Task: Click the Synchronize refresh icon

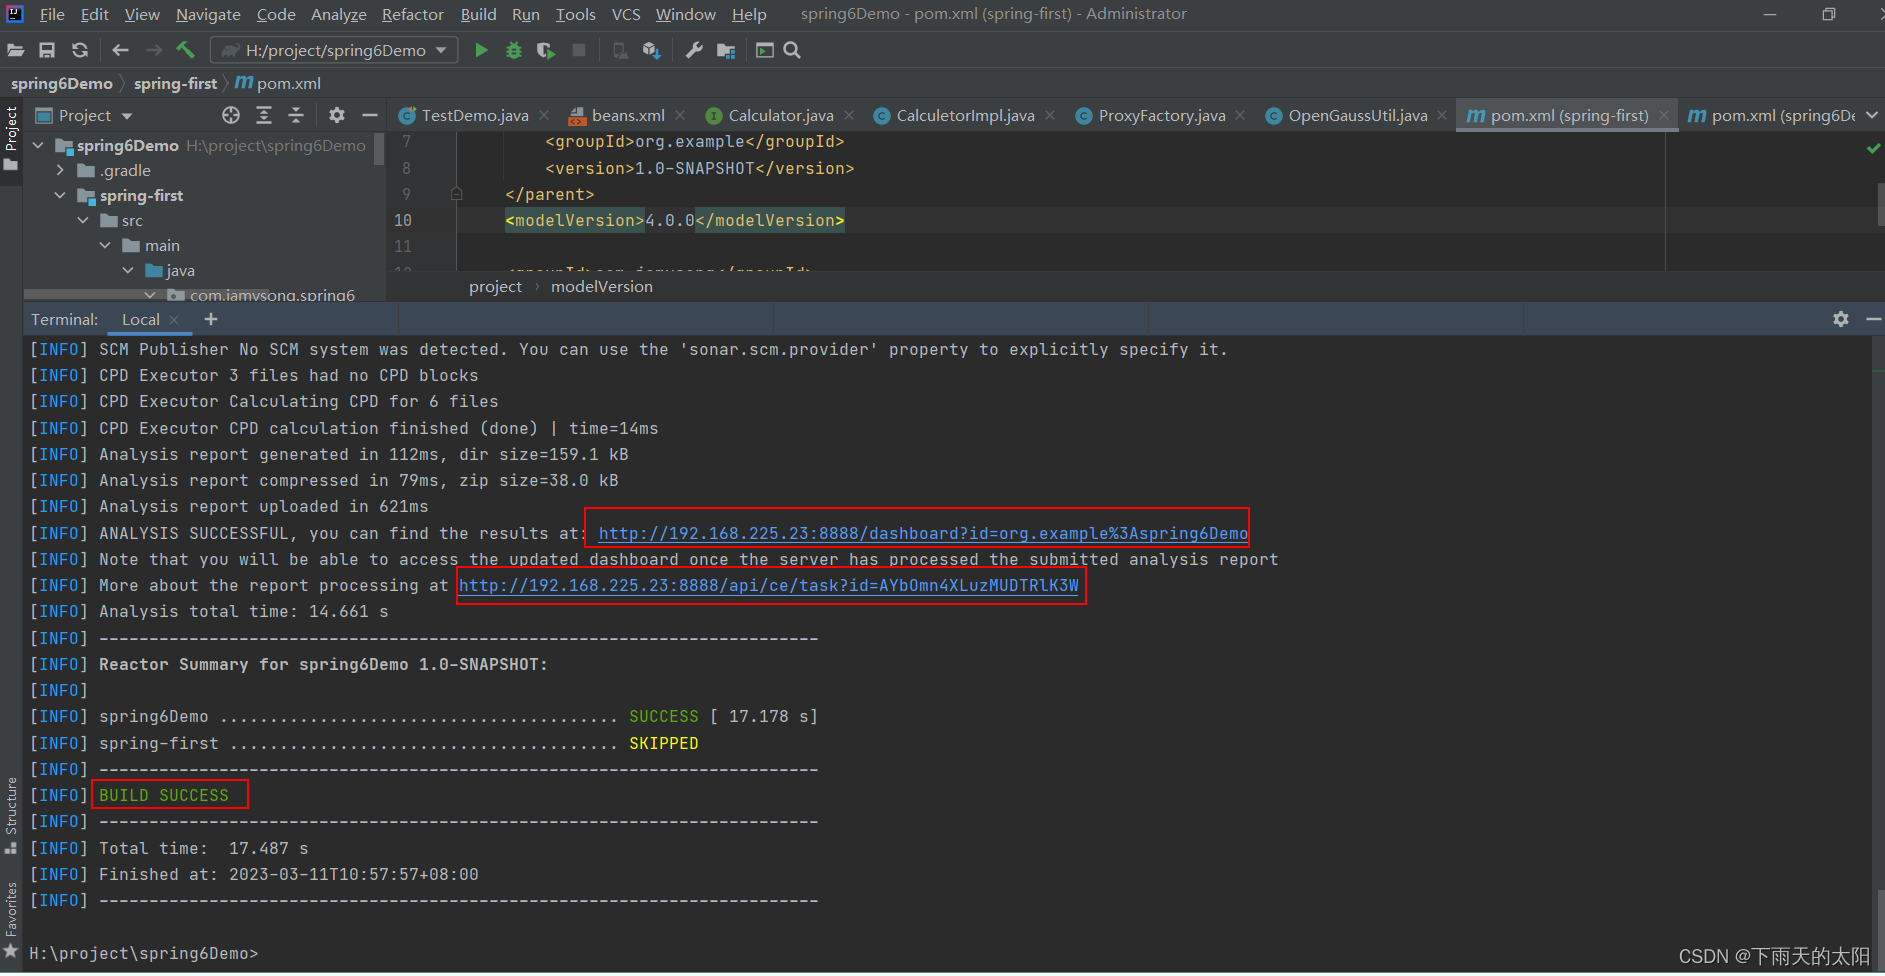Action: [x=80, y=50]
